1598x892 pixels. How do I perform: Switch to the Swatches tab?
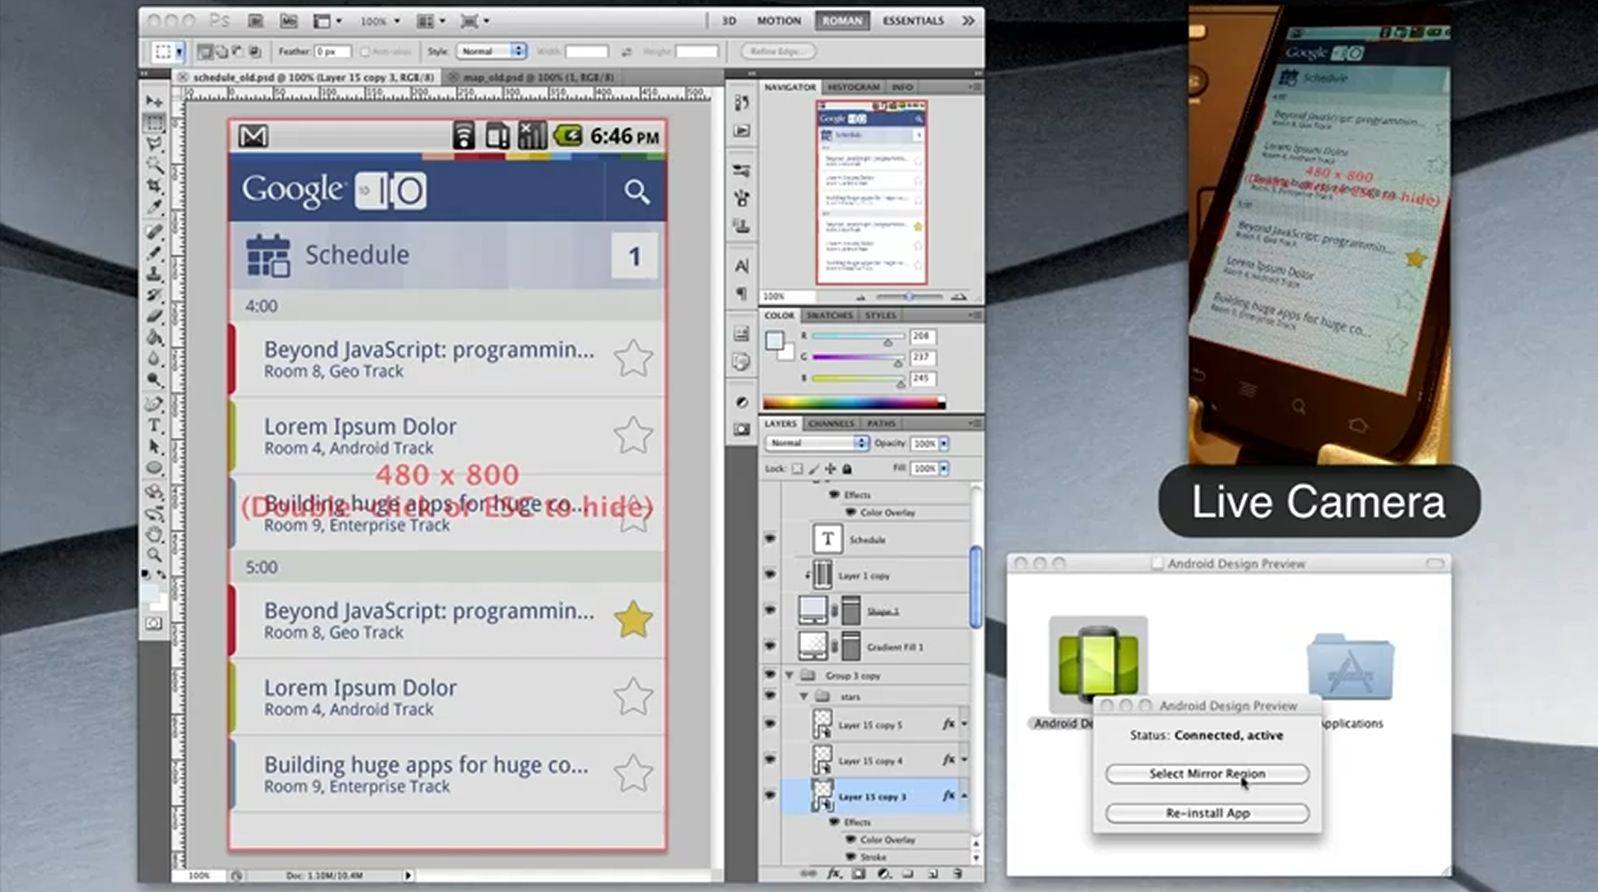coord(829,315)
